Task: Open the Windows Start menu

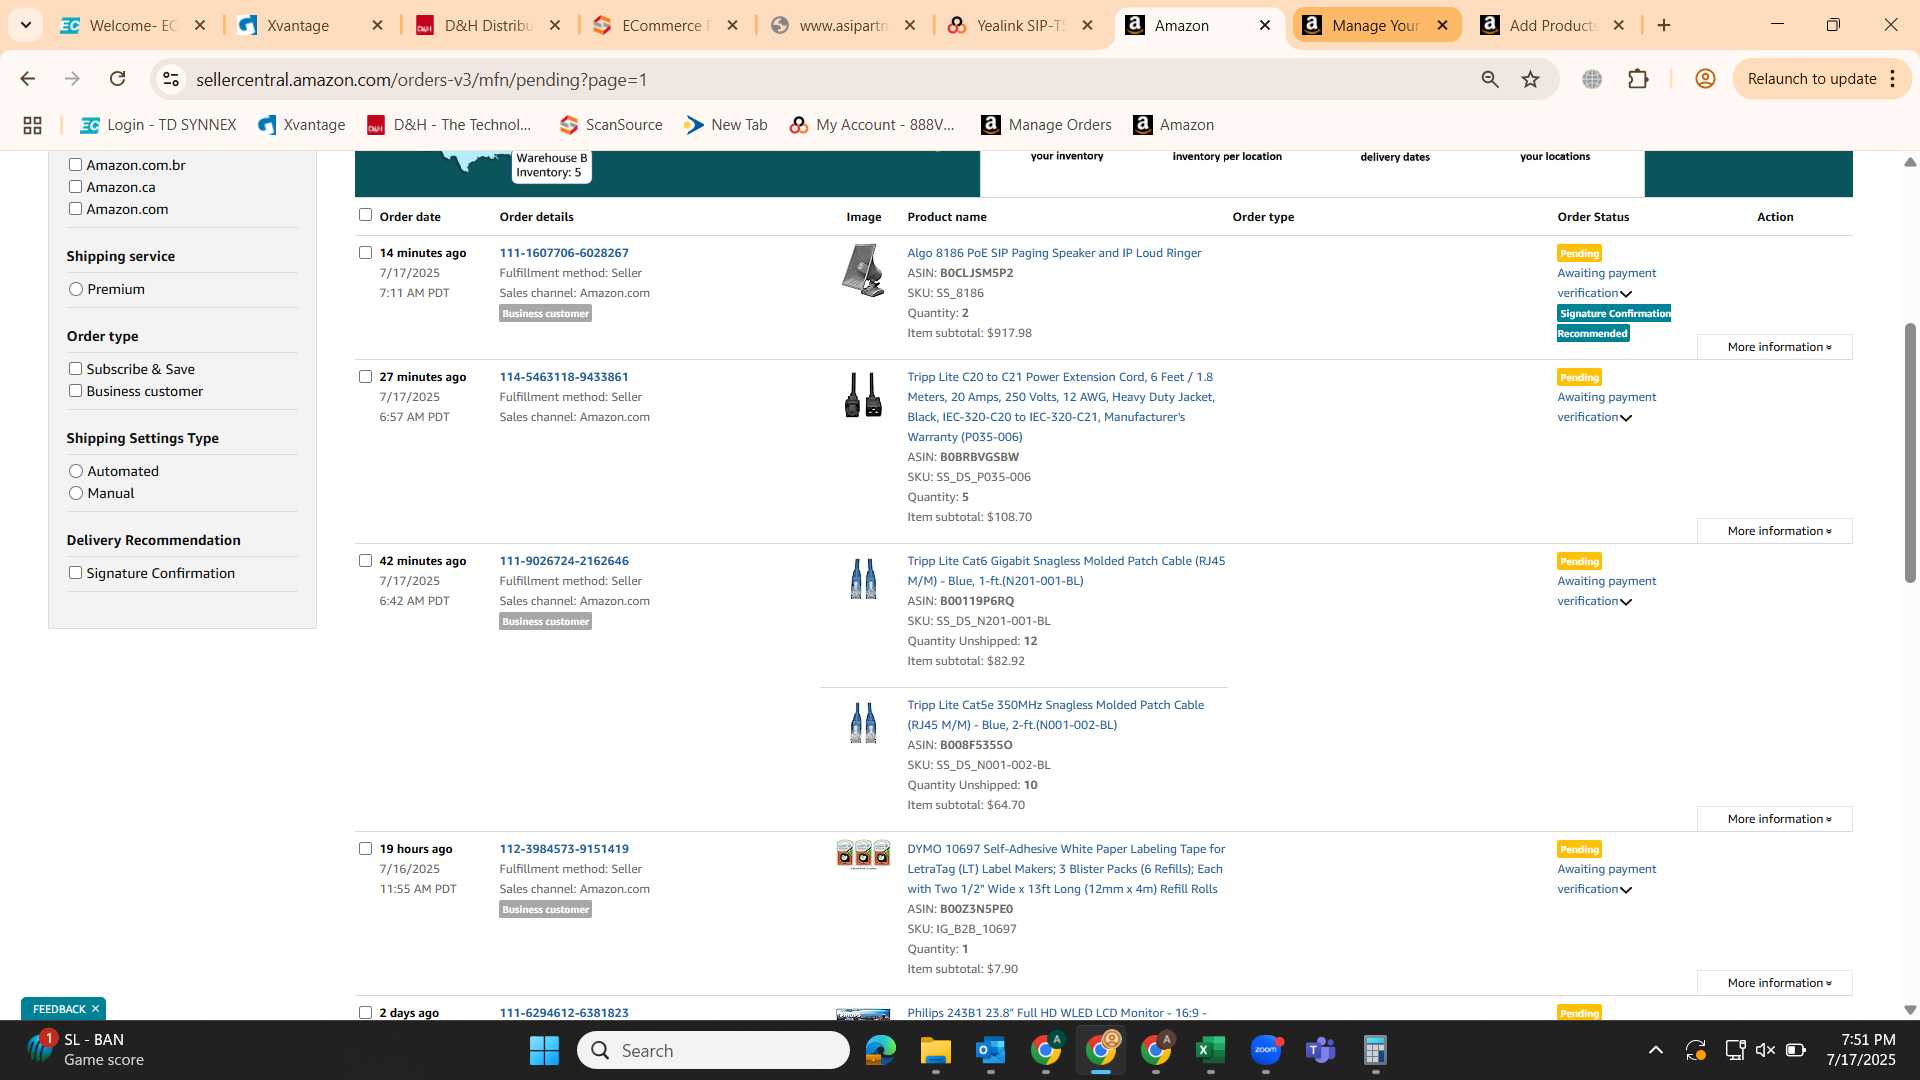Action: click(544, 1050)
